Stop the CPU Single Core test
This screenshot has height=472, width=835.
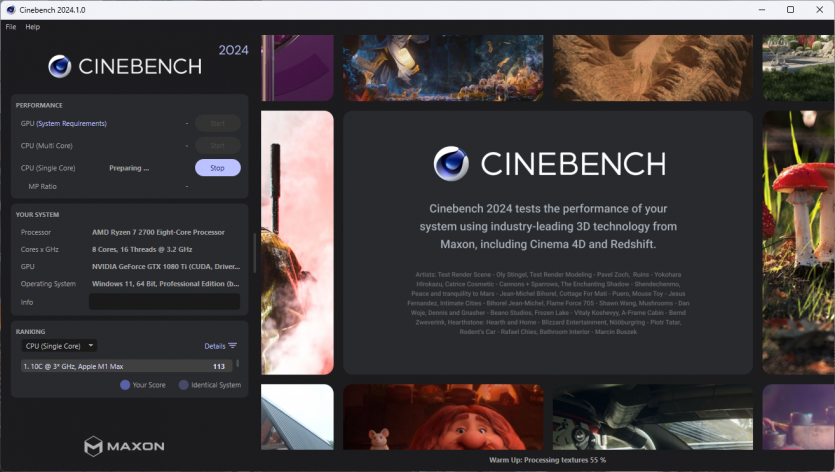point(217,168)
